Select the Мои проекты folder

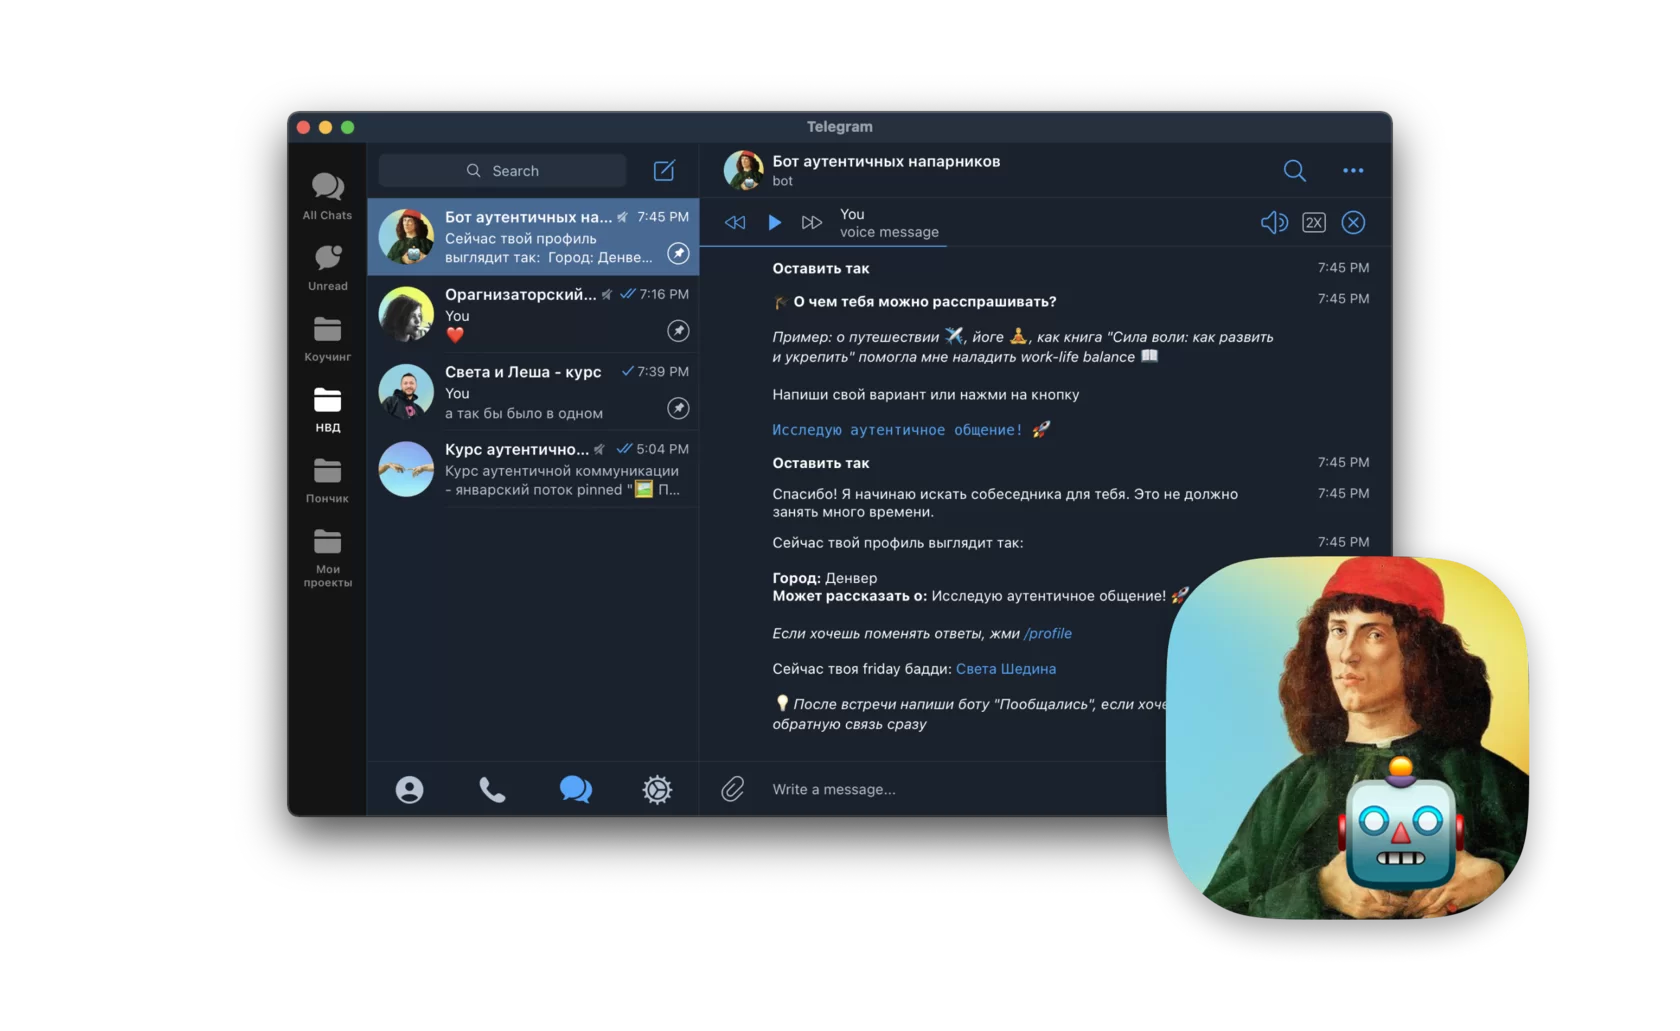[x=327, y=558]
